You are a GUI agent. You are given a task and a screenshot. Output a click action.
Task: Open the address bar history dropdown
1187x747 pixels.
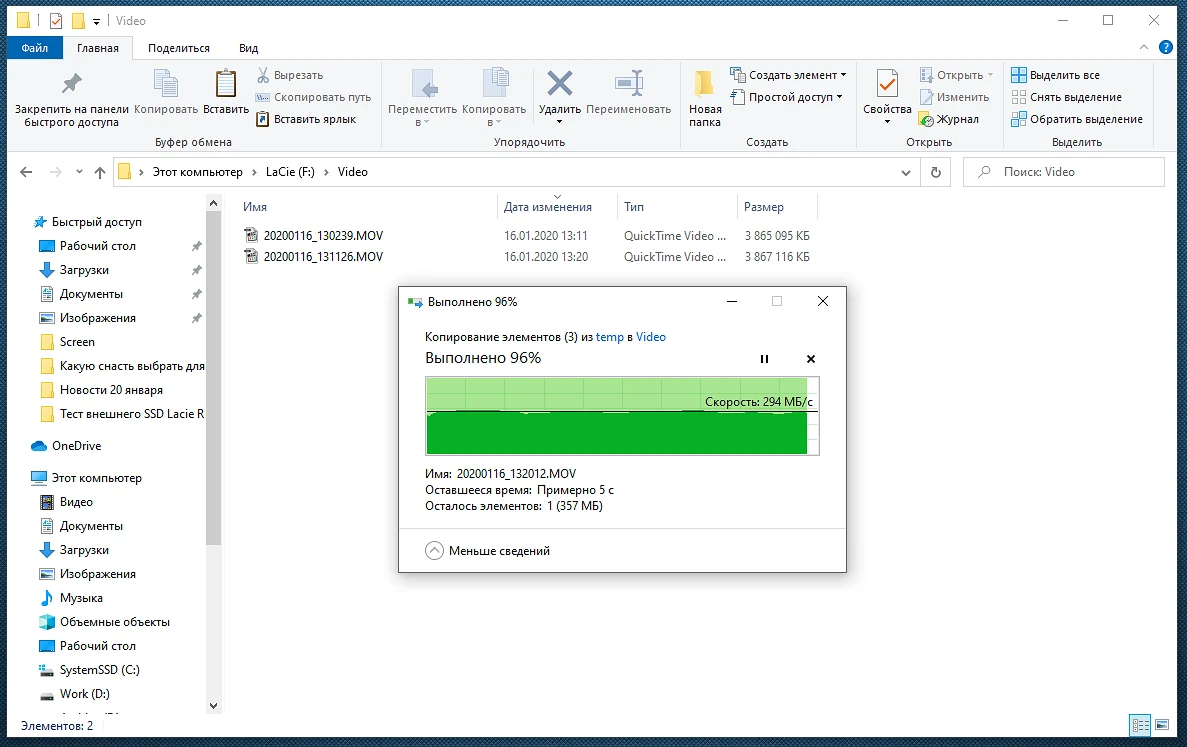[x=906, y=172]
